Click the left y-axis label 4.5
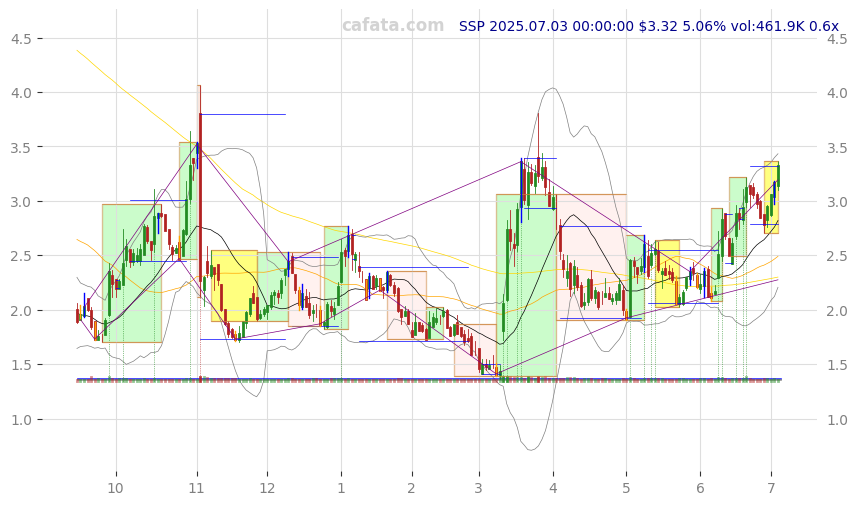The width and height of the screenshot is (858, 505). point(20,39)
